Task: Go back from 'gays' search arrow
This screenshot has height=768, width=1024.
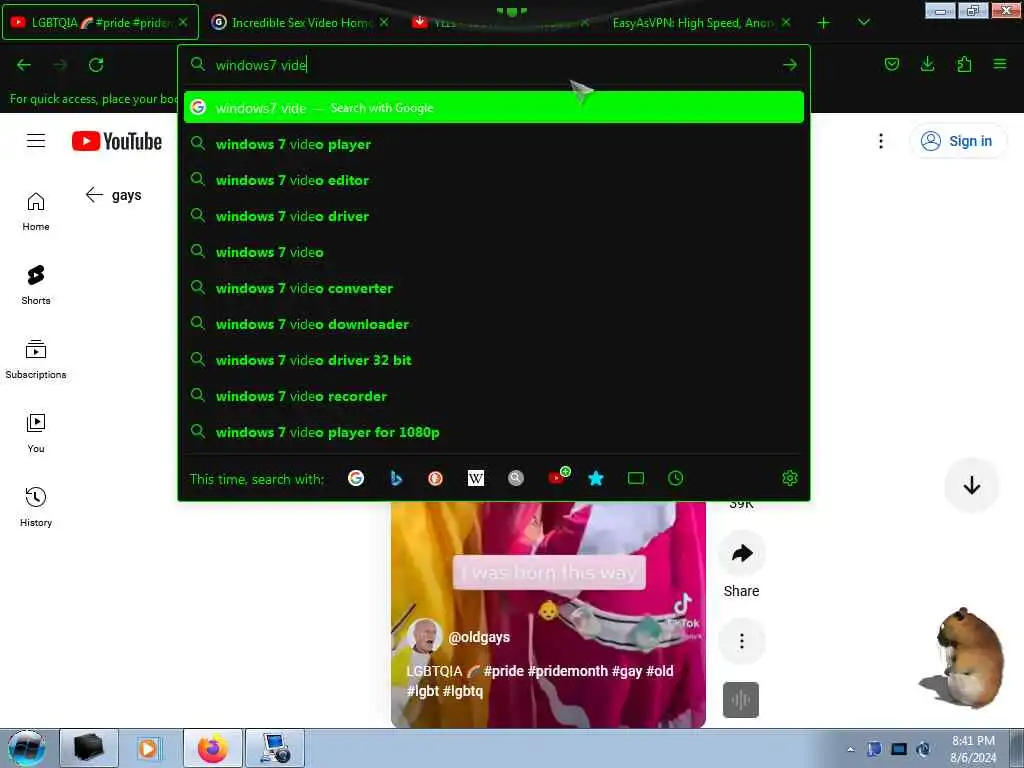Action: coord(94,195)
